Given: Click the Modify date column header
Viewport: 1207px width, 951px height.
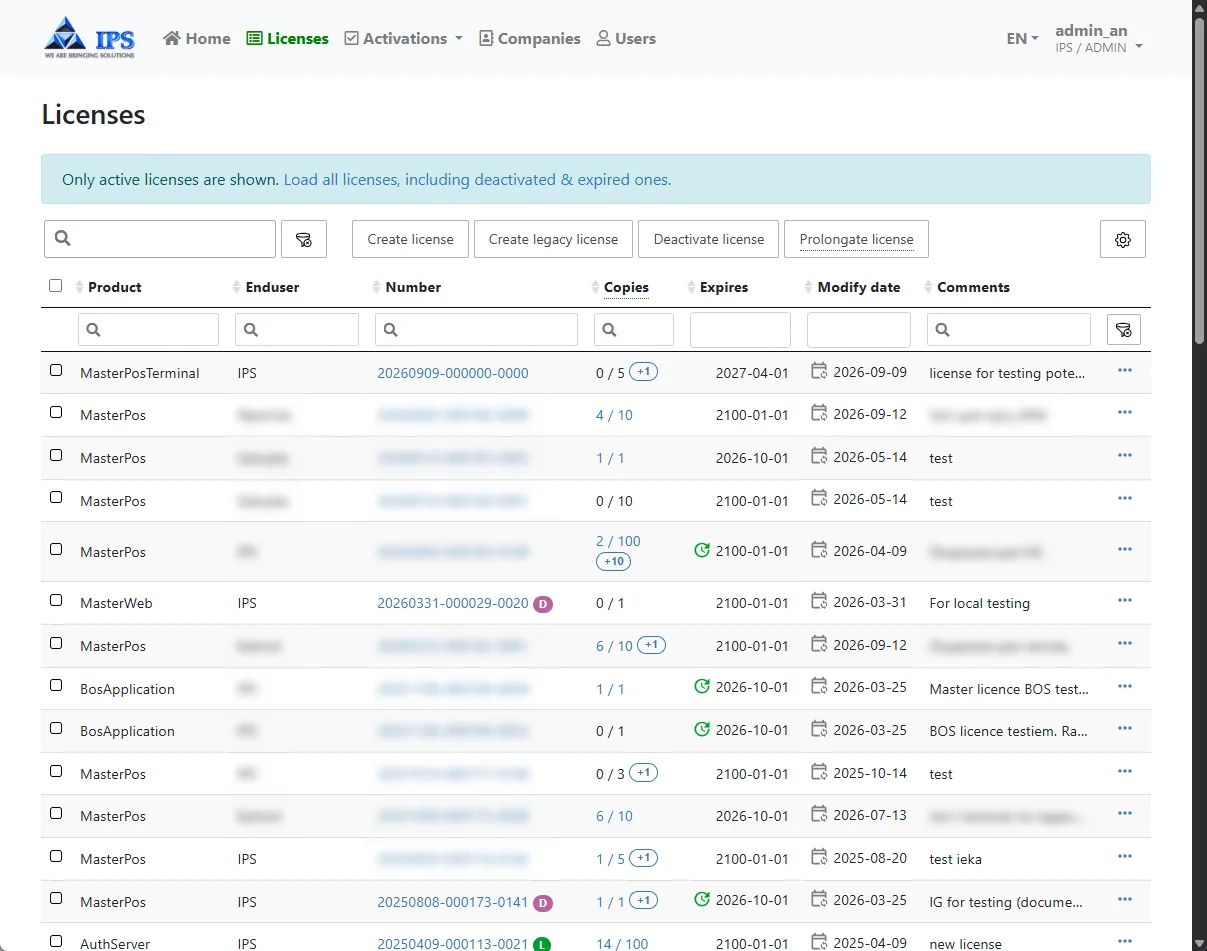Looking at the screenshot, I should 858,287.
